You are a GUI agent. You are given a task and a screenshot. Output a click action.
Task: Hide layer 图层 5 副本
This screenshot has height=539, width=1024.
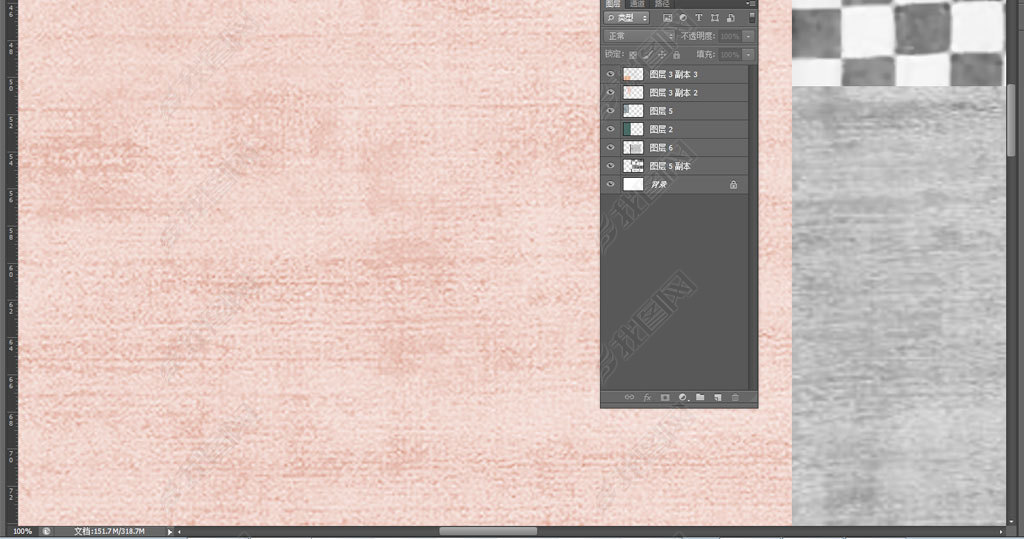pyautogui.click(x=611, y=166)
